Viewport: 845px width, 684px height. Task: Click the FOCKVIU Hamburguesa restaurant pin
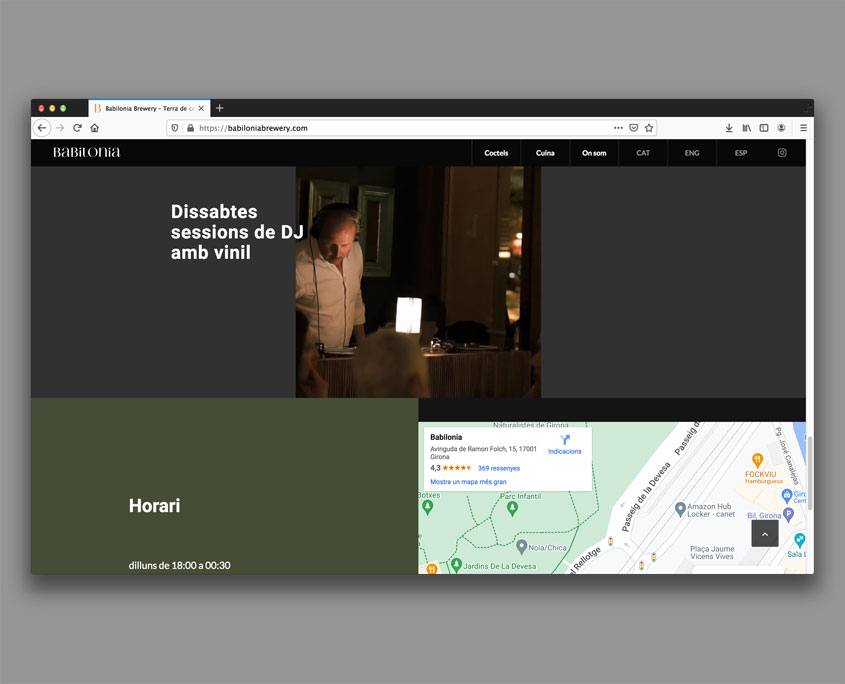pos(758,460)
